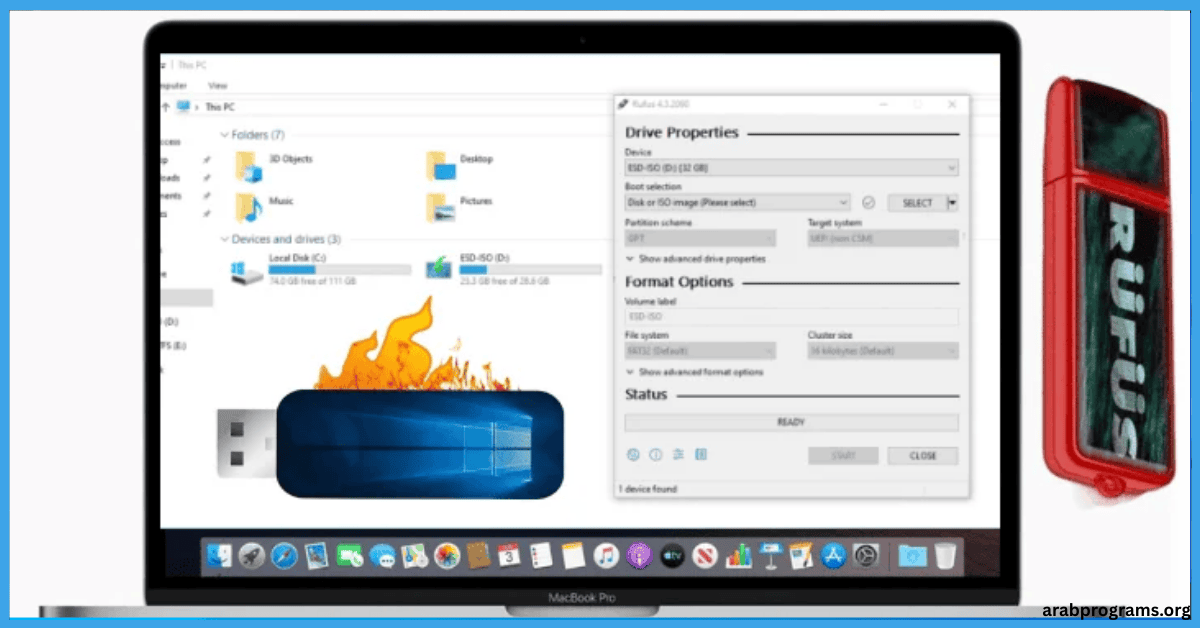The height and width of the screenshot is (628, 1200).
Task: Open the Device dropdown in Rufus
Action: 791,168
